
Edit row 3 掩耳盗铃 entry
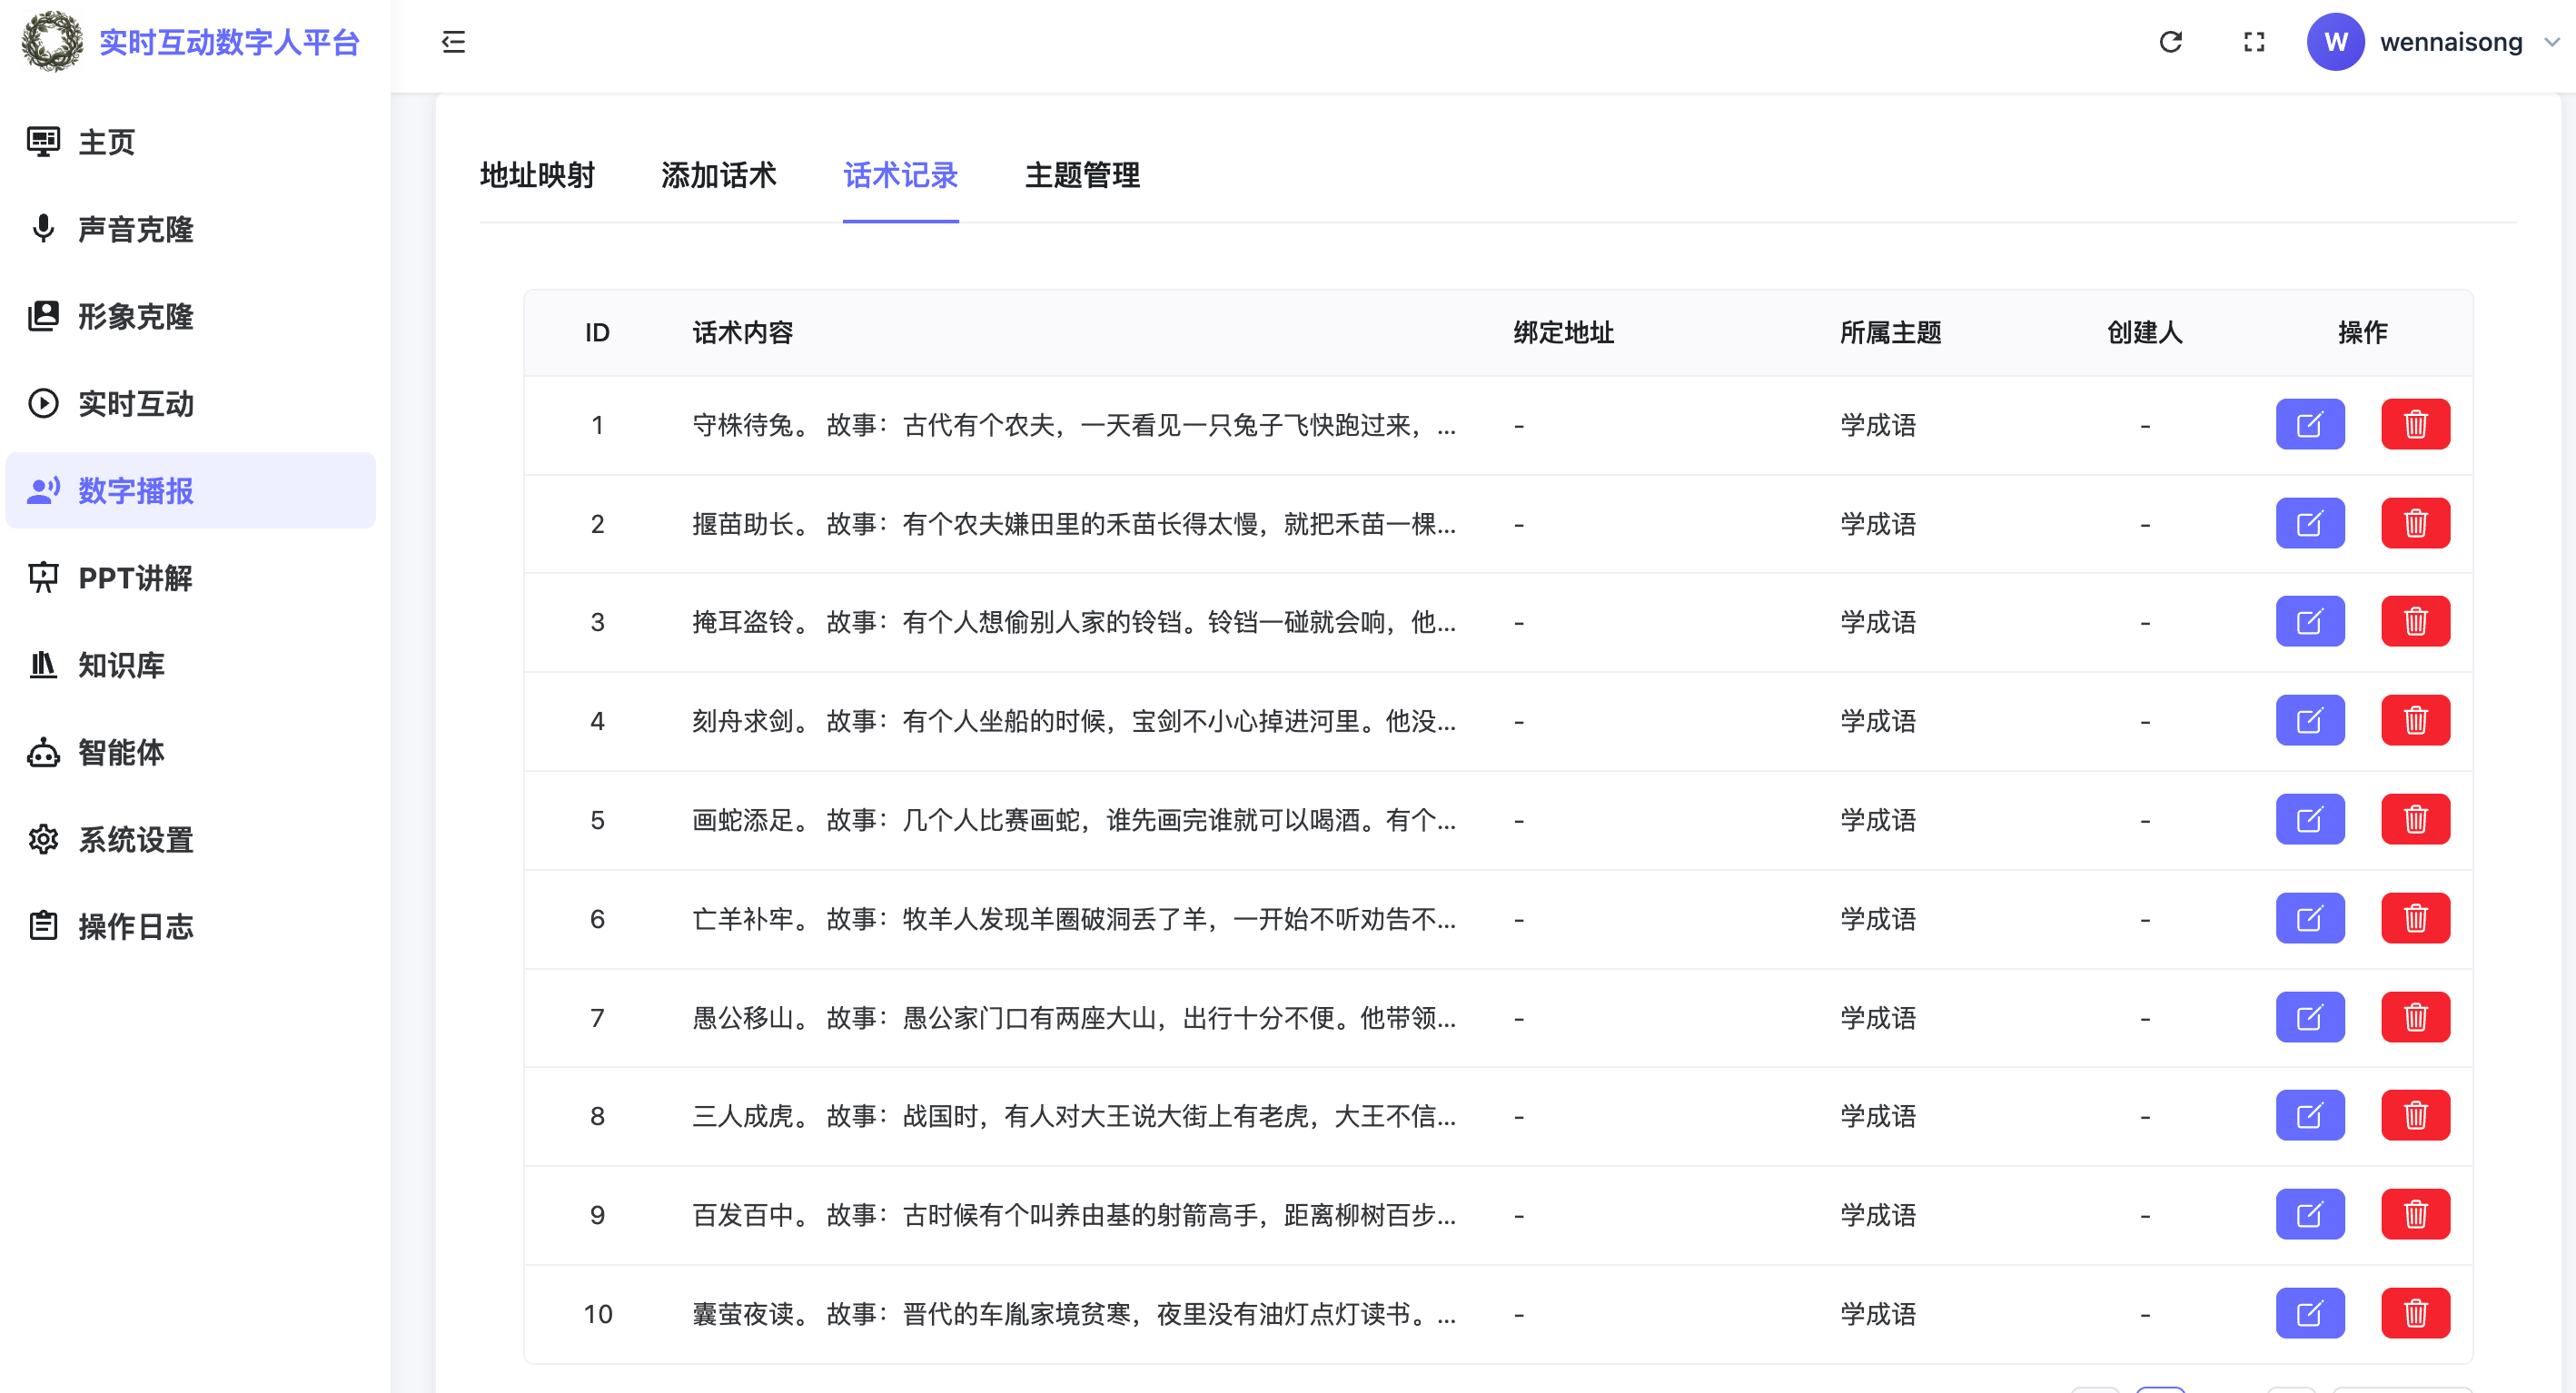[2310, 621]
